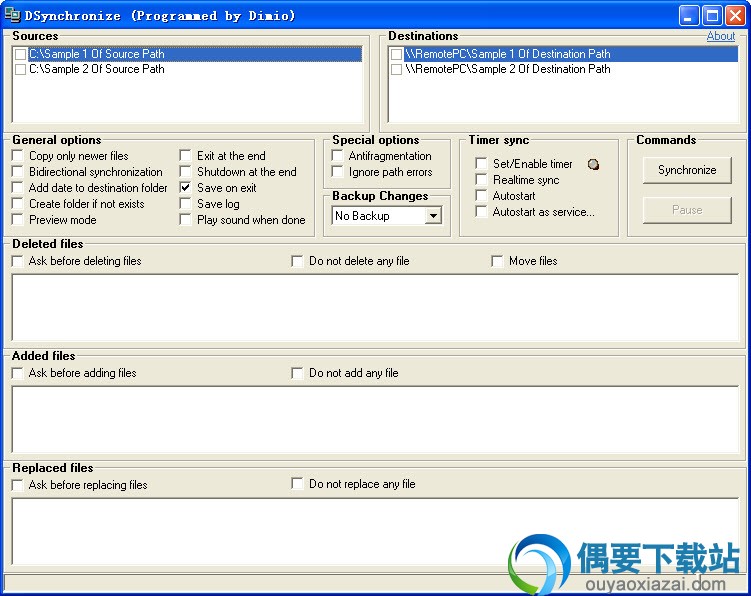
Task: Enable Do not delete any file
Action: click(297, 261)
